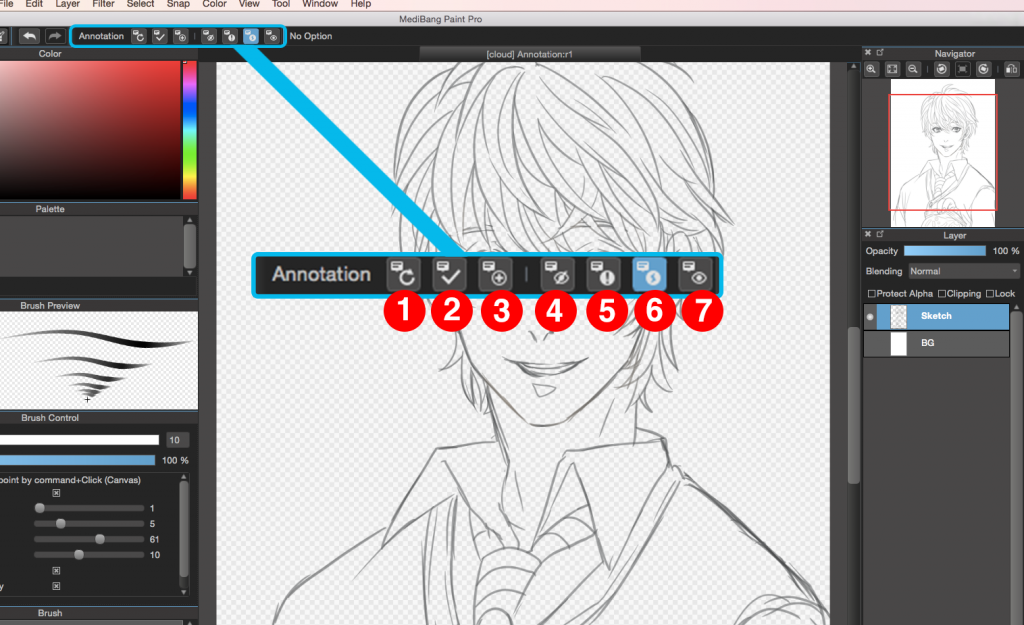Click canvas vertical scrollbar up arrow
Screen dimensions: 1024x625
tap(852, 67)
